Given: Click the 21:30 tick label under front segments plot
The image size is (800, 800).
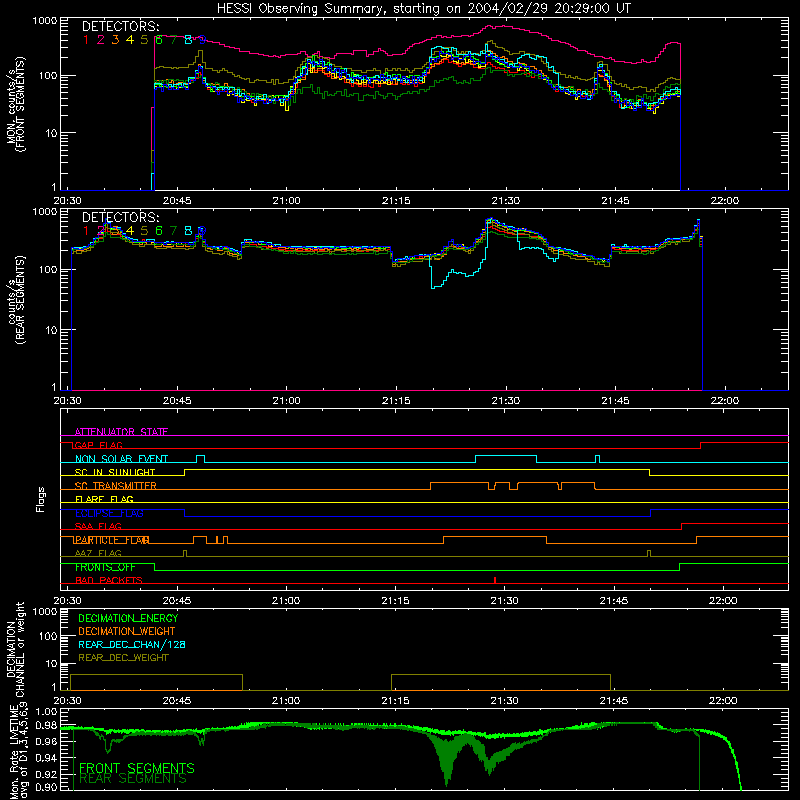Looking at the screenshot, I should (506, 201).
